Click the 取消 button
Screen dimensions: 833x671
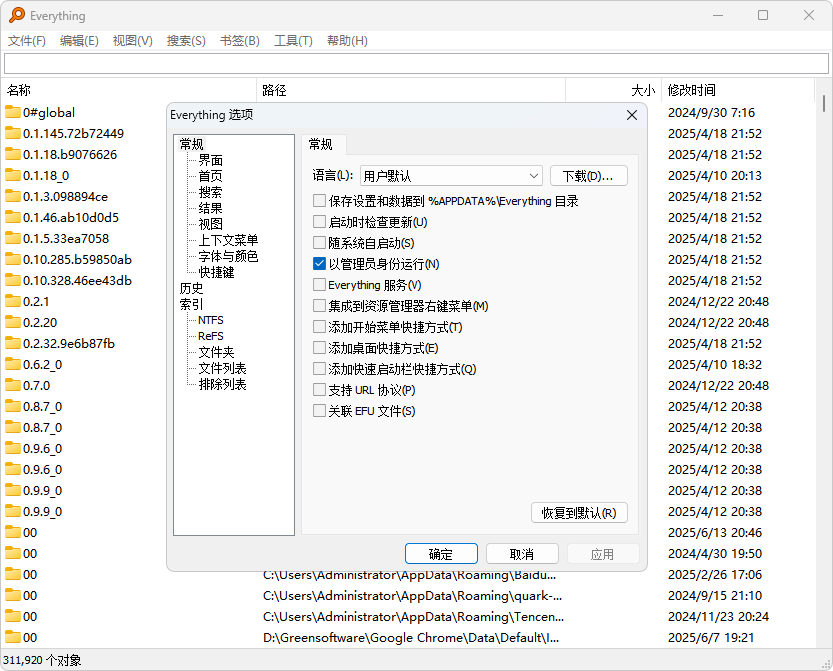point(522,554)
